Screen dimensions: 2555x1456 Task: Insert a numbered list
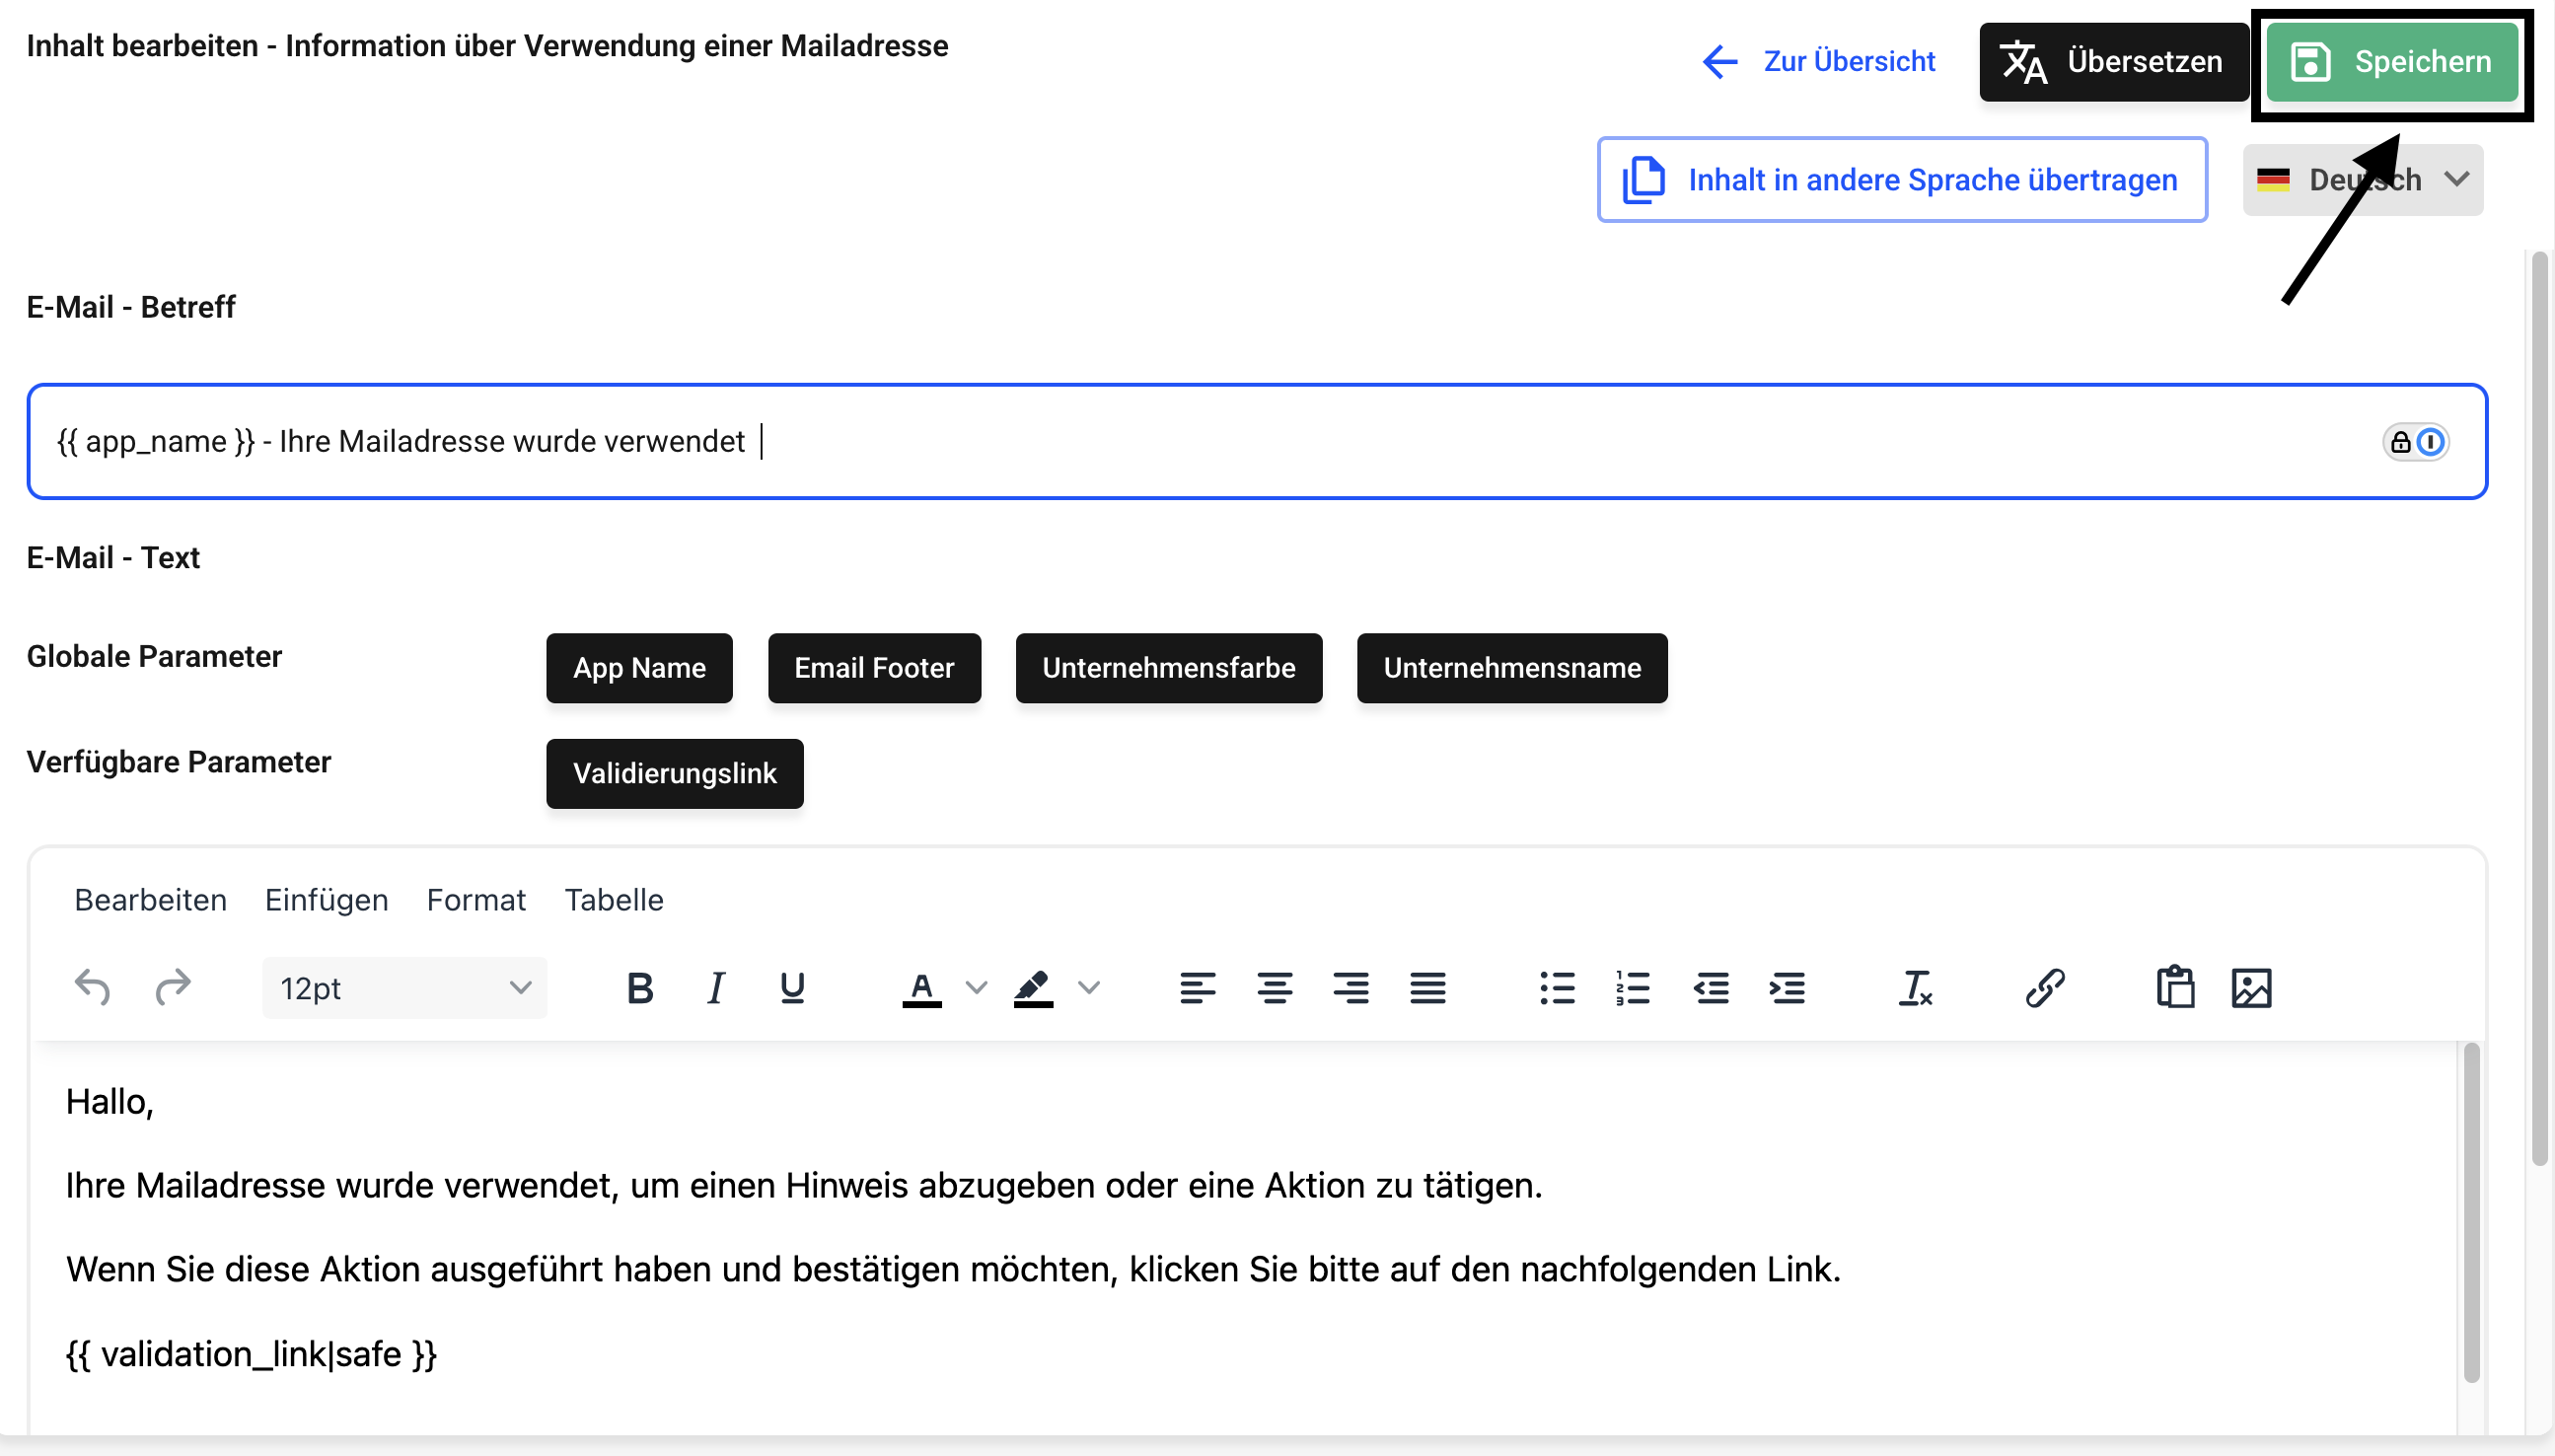[1633, 988]
